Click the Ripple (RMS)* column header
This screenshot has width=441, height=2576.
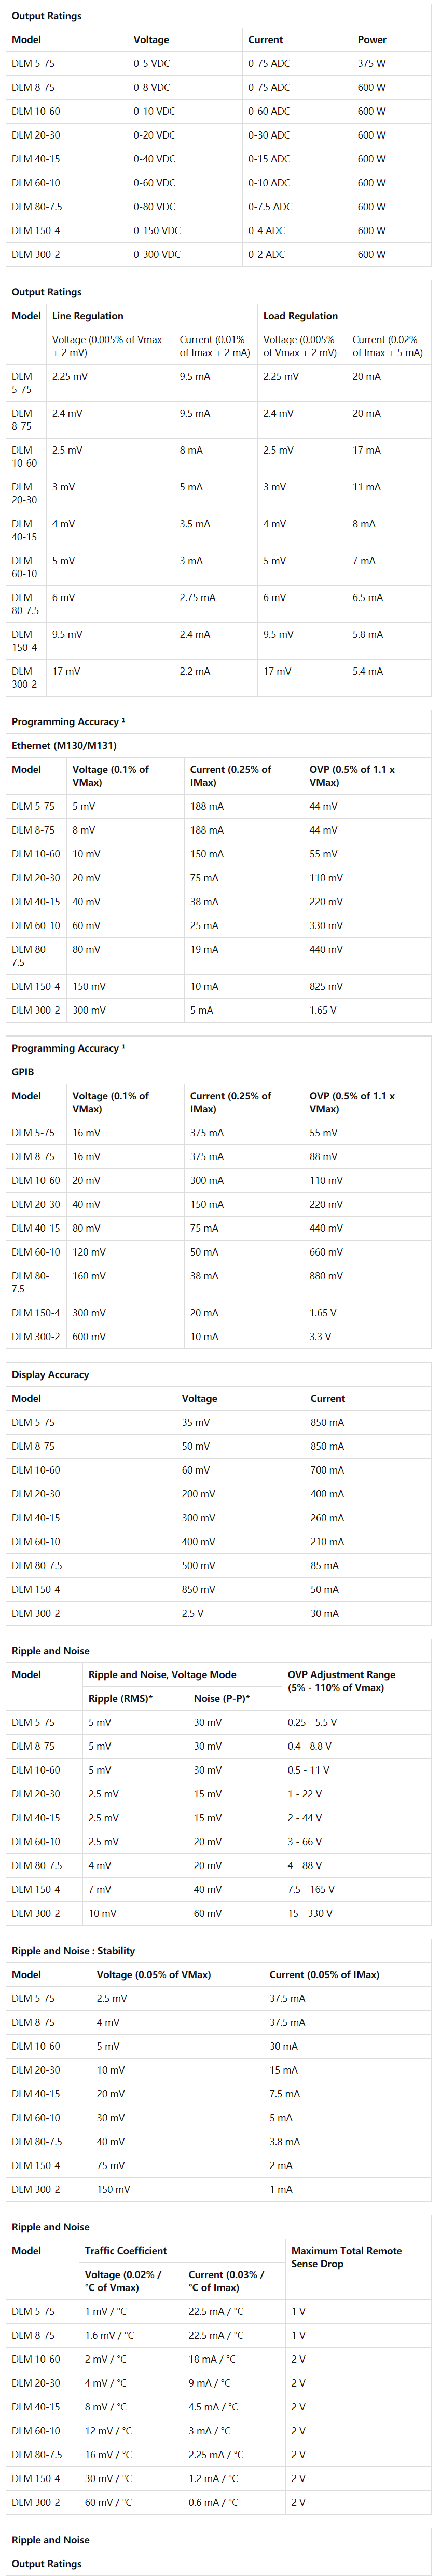[x=120, y=1698]
